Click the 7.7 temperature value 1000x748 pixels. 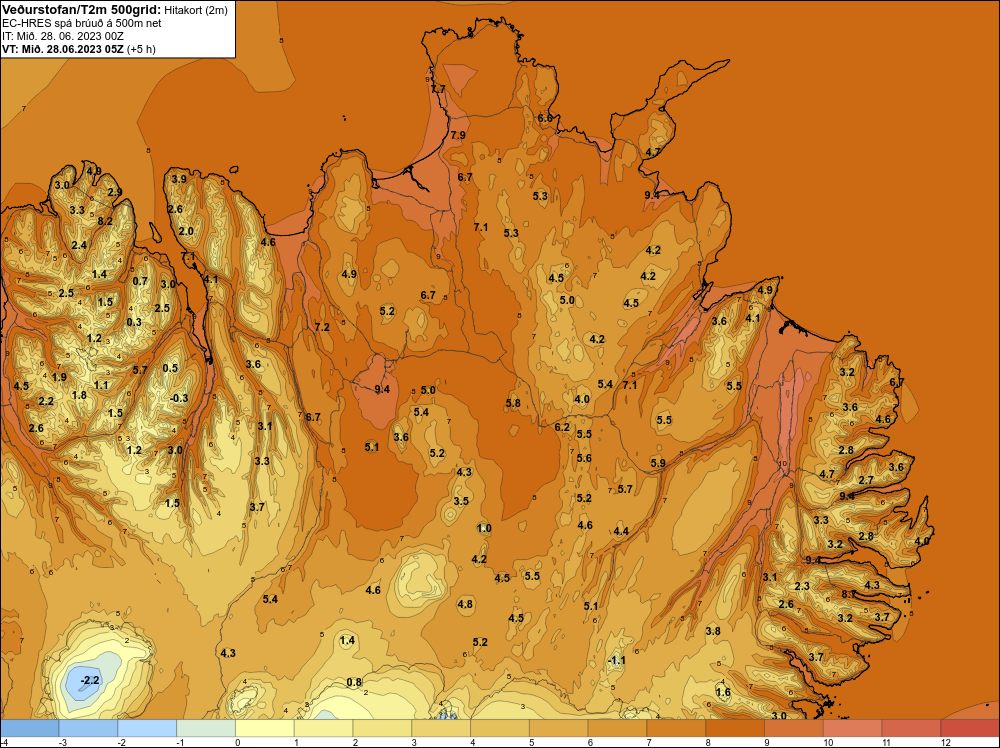click(x=439, y=89)
